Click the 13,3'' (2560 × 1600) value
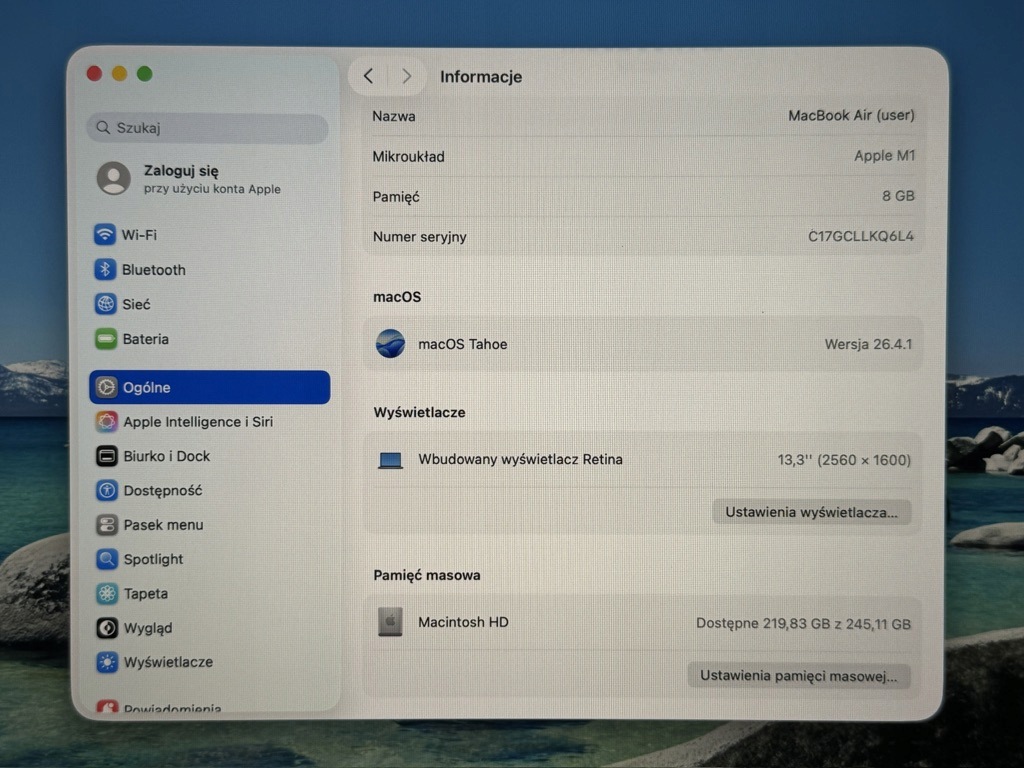The width and height of the screenshot is (1024, 768). tap(844, 460)
